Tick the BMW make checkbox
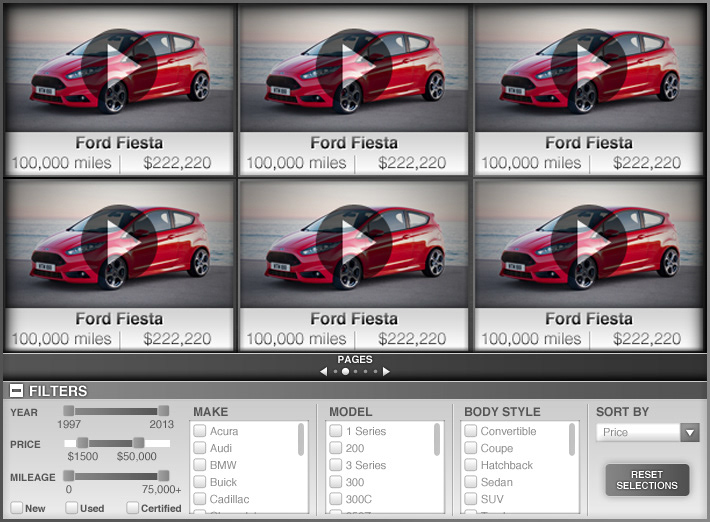Screen dimensions: 710x522 (200, 465)
